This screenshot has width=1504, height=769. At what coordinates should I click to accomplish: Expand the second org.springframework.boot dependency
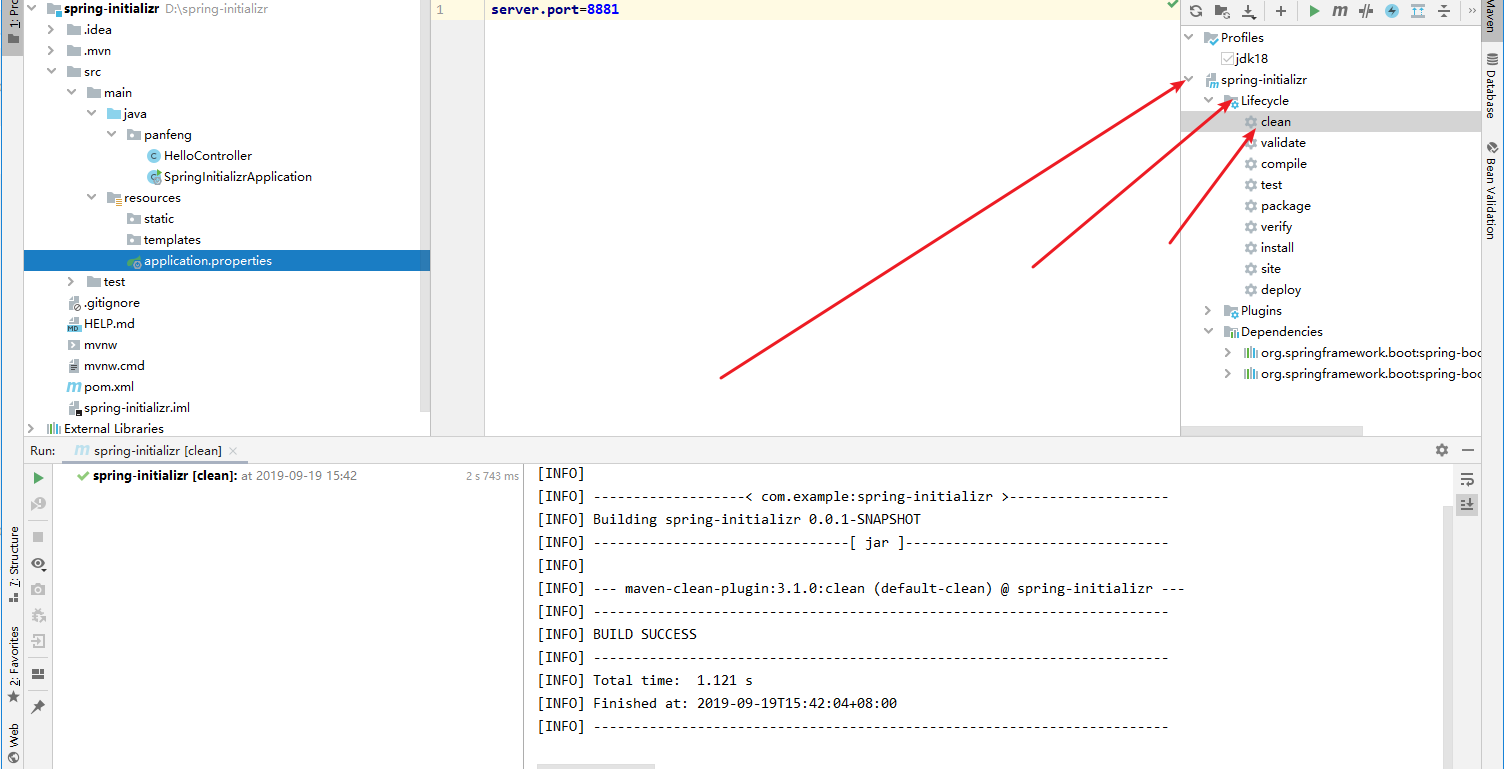tap(1228, 374)
